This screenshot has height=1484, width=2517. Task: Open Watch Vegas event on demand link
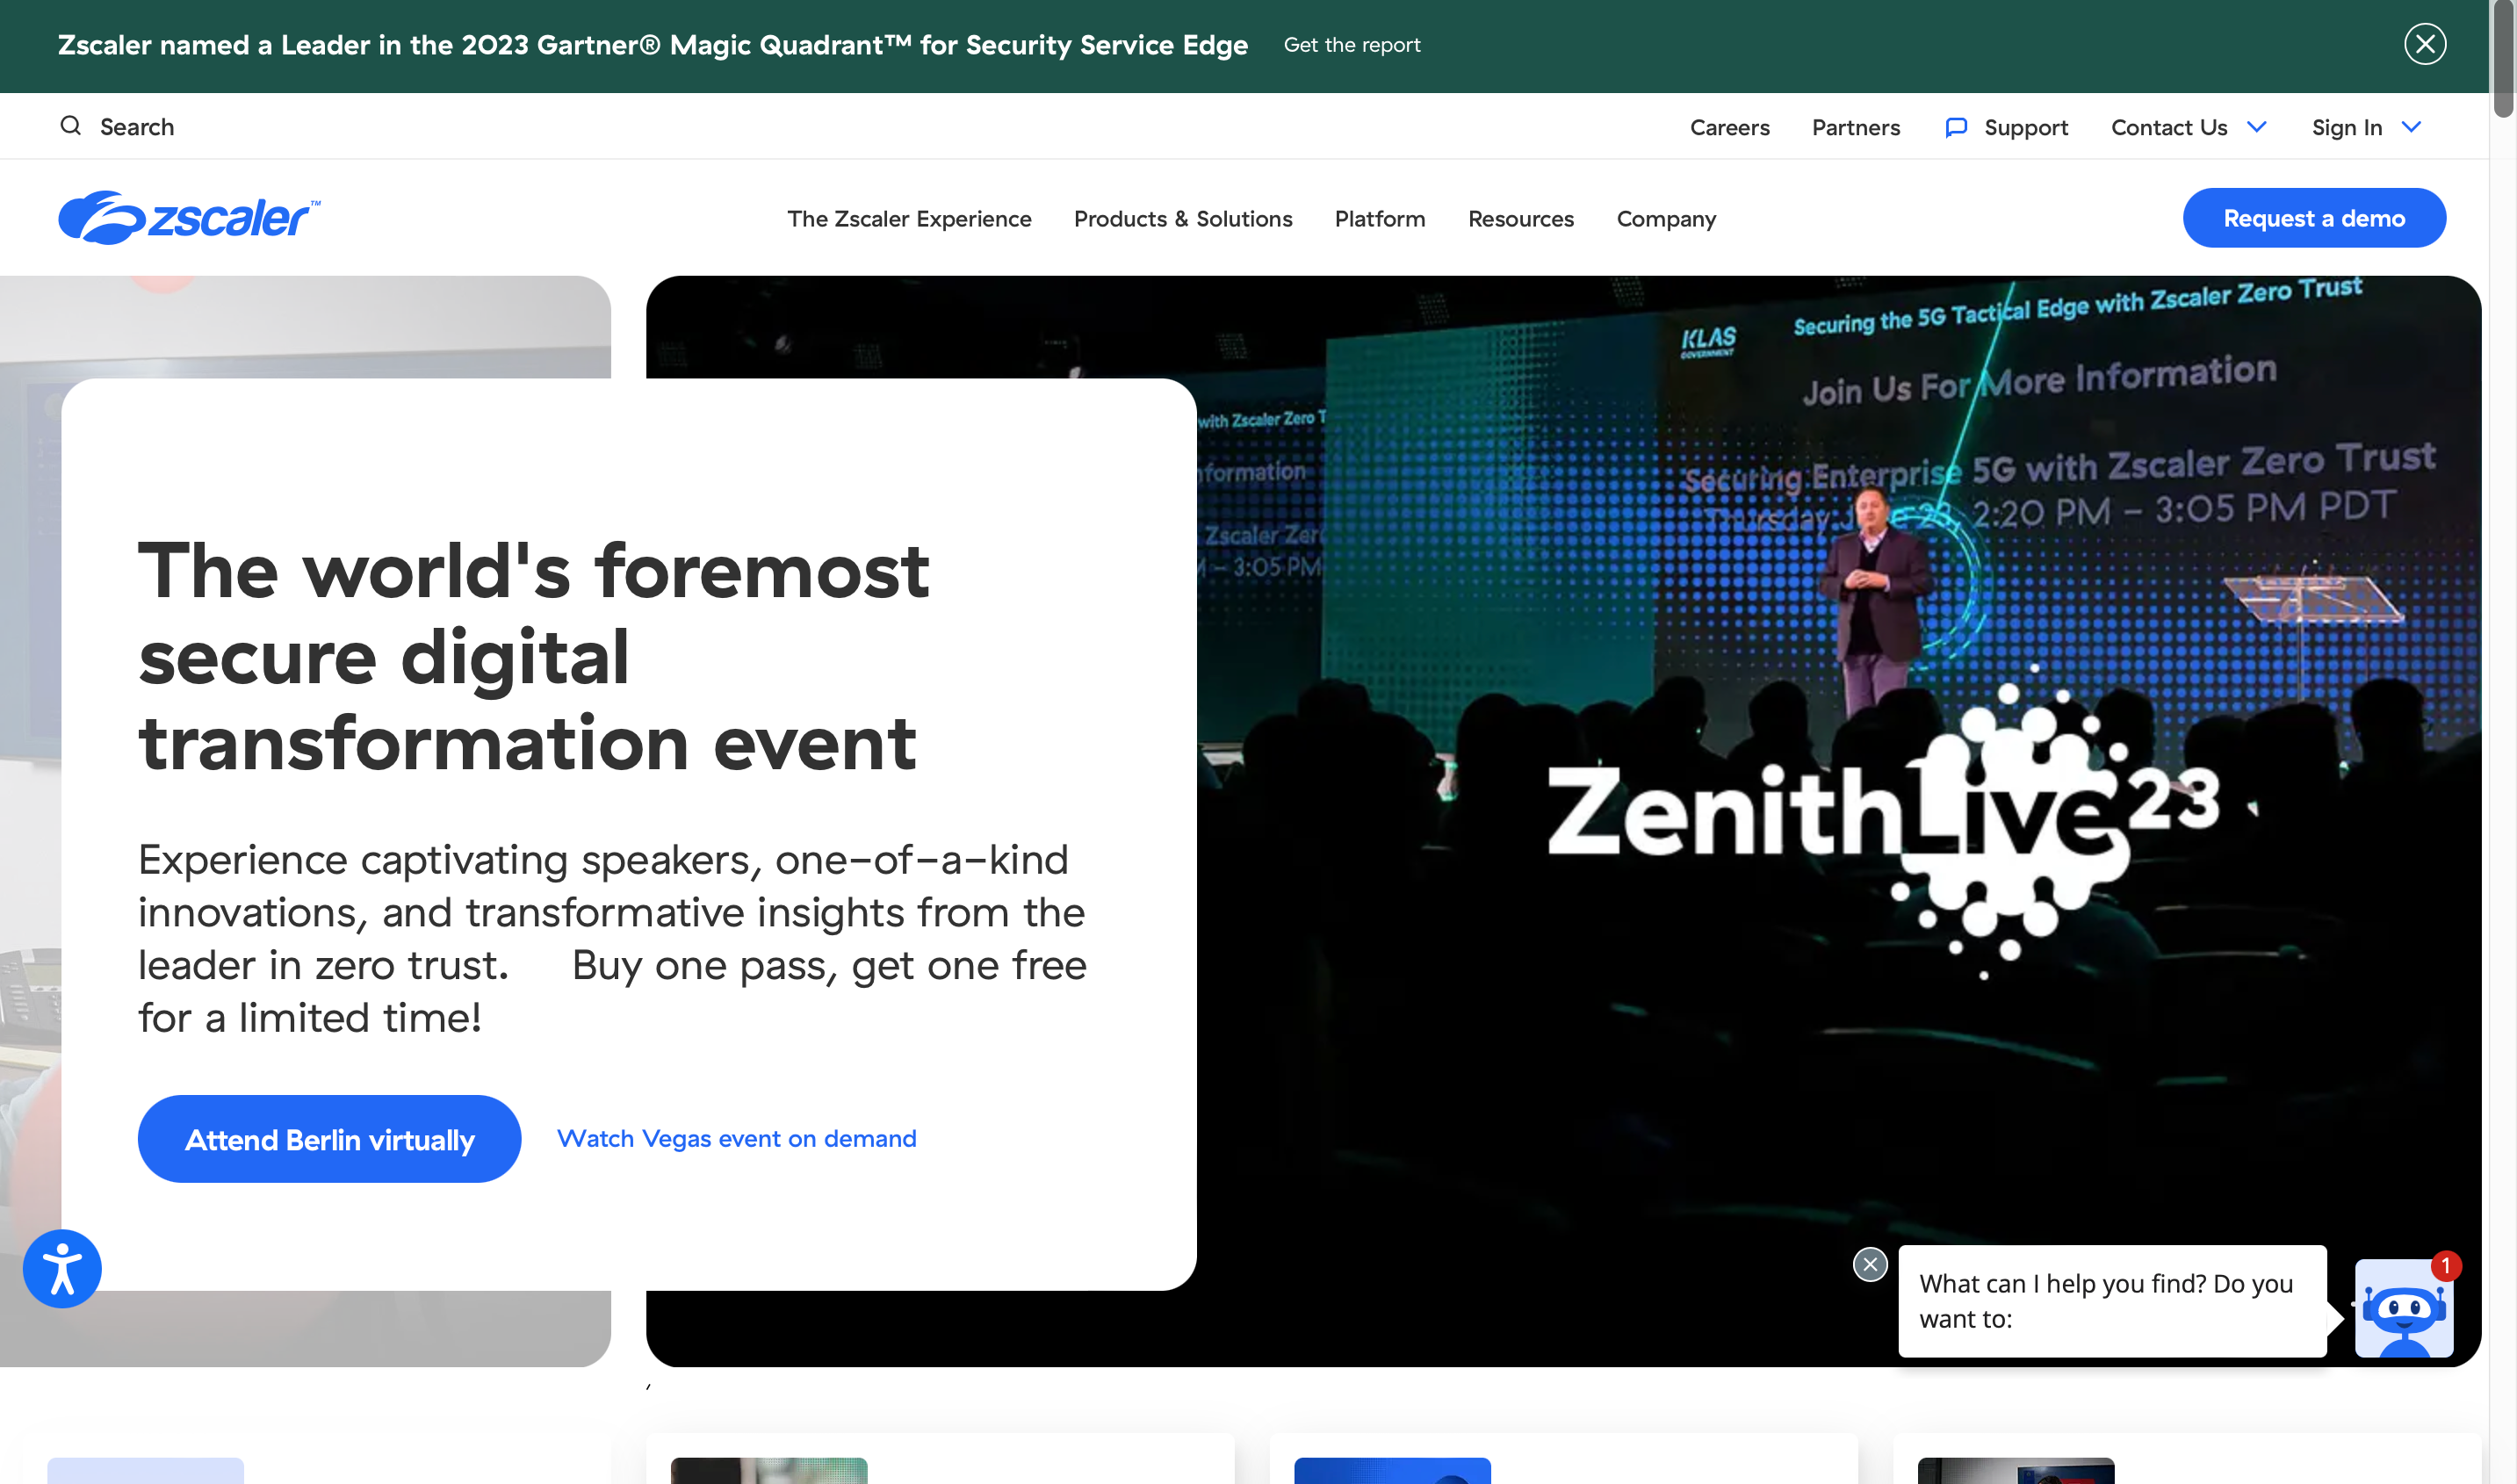pos(737,1138)
